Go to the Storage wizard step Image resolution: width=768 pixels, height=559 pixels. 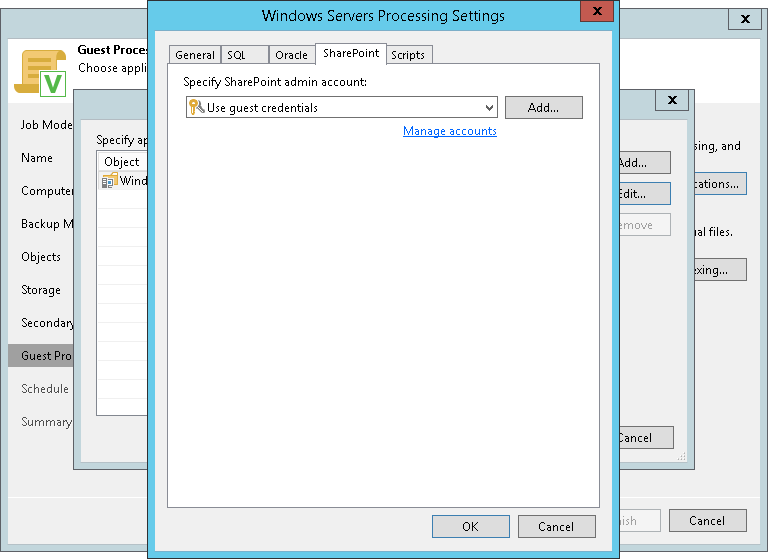point(41,290)
